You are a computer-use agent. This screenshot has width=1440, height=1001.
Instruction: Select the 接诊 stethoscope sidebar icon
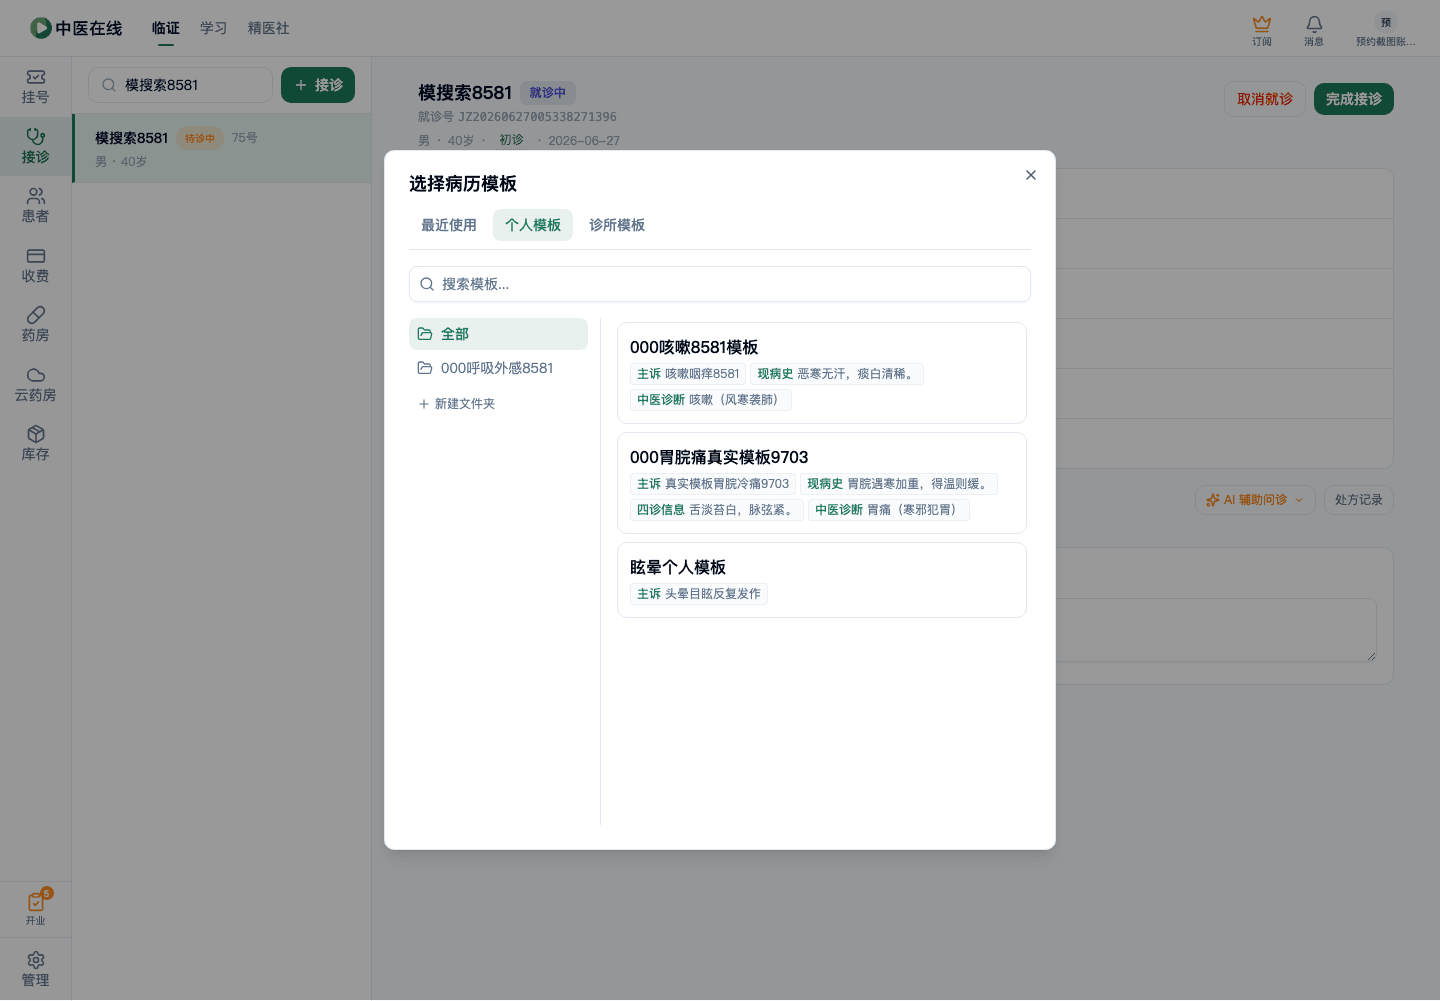[35, 146]
